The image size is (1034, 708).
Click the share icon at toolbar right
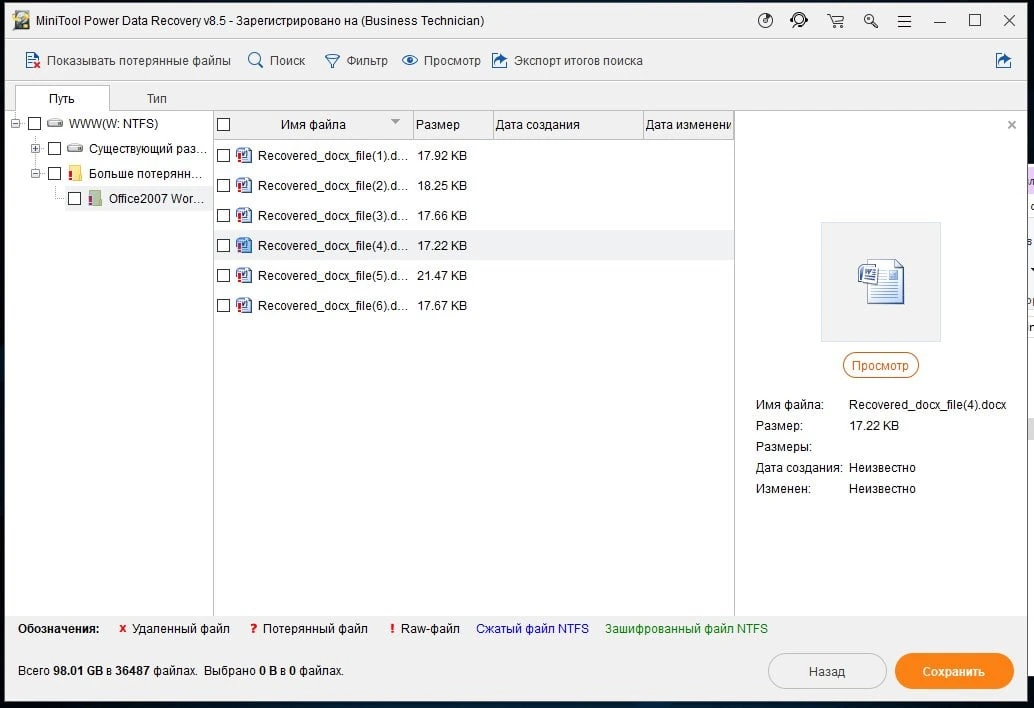pos(1003,61)
